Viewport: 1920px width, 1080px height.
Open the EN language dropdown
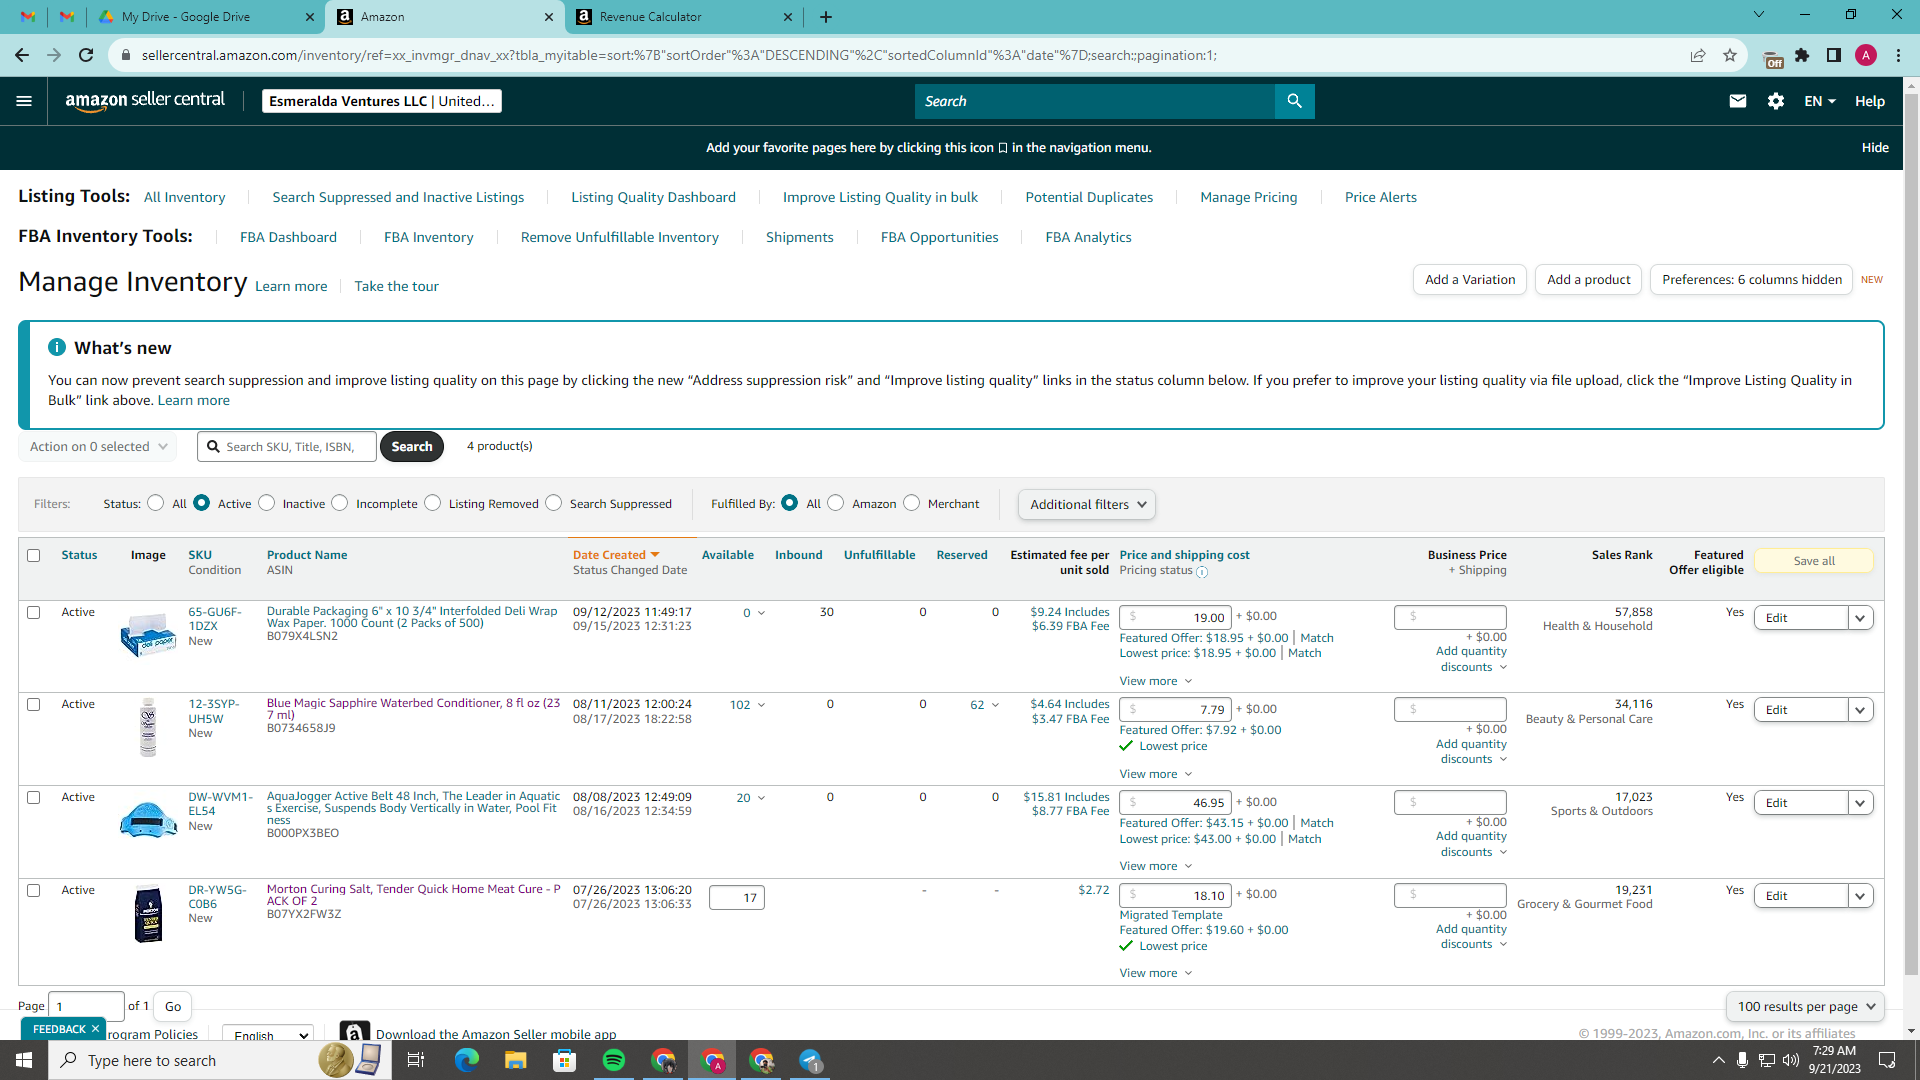point(1820,101)
